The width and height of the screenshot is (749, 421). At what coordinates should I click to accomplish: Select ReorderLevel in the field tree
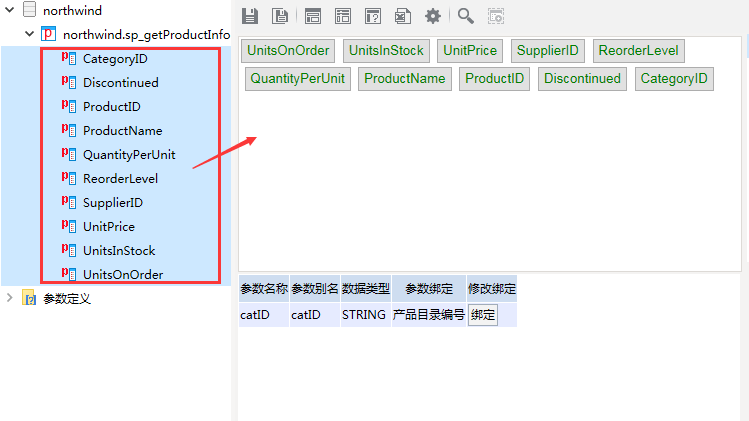pyautogui.click(x=120, y=179)
